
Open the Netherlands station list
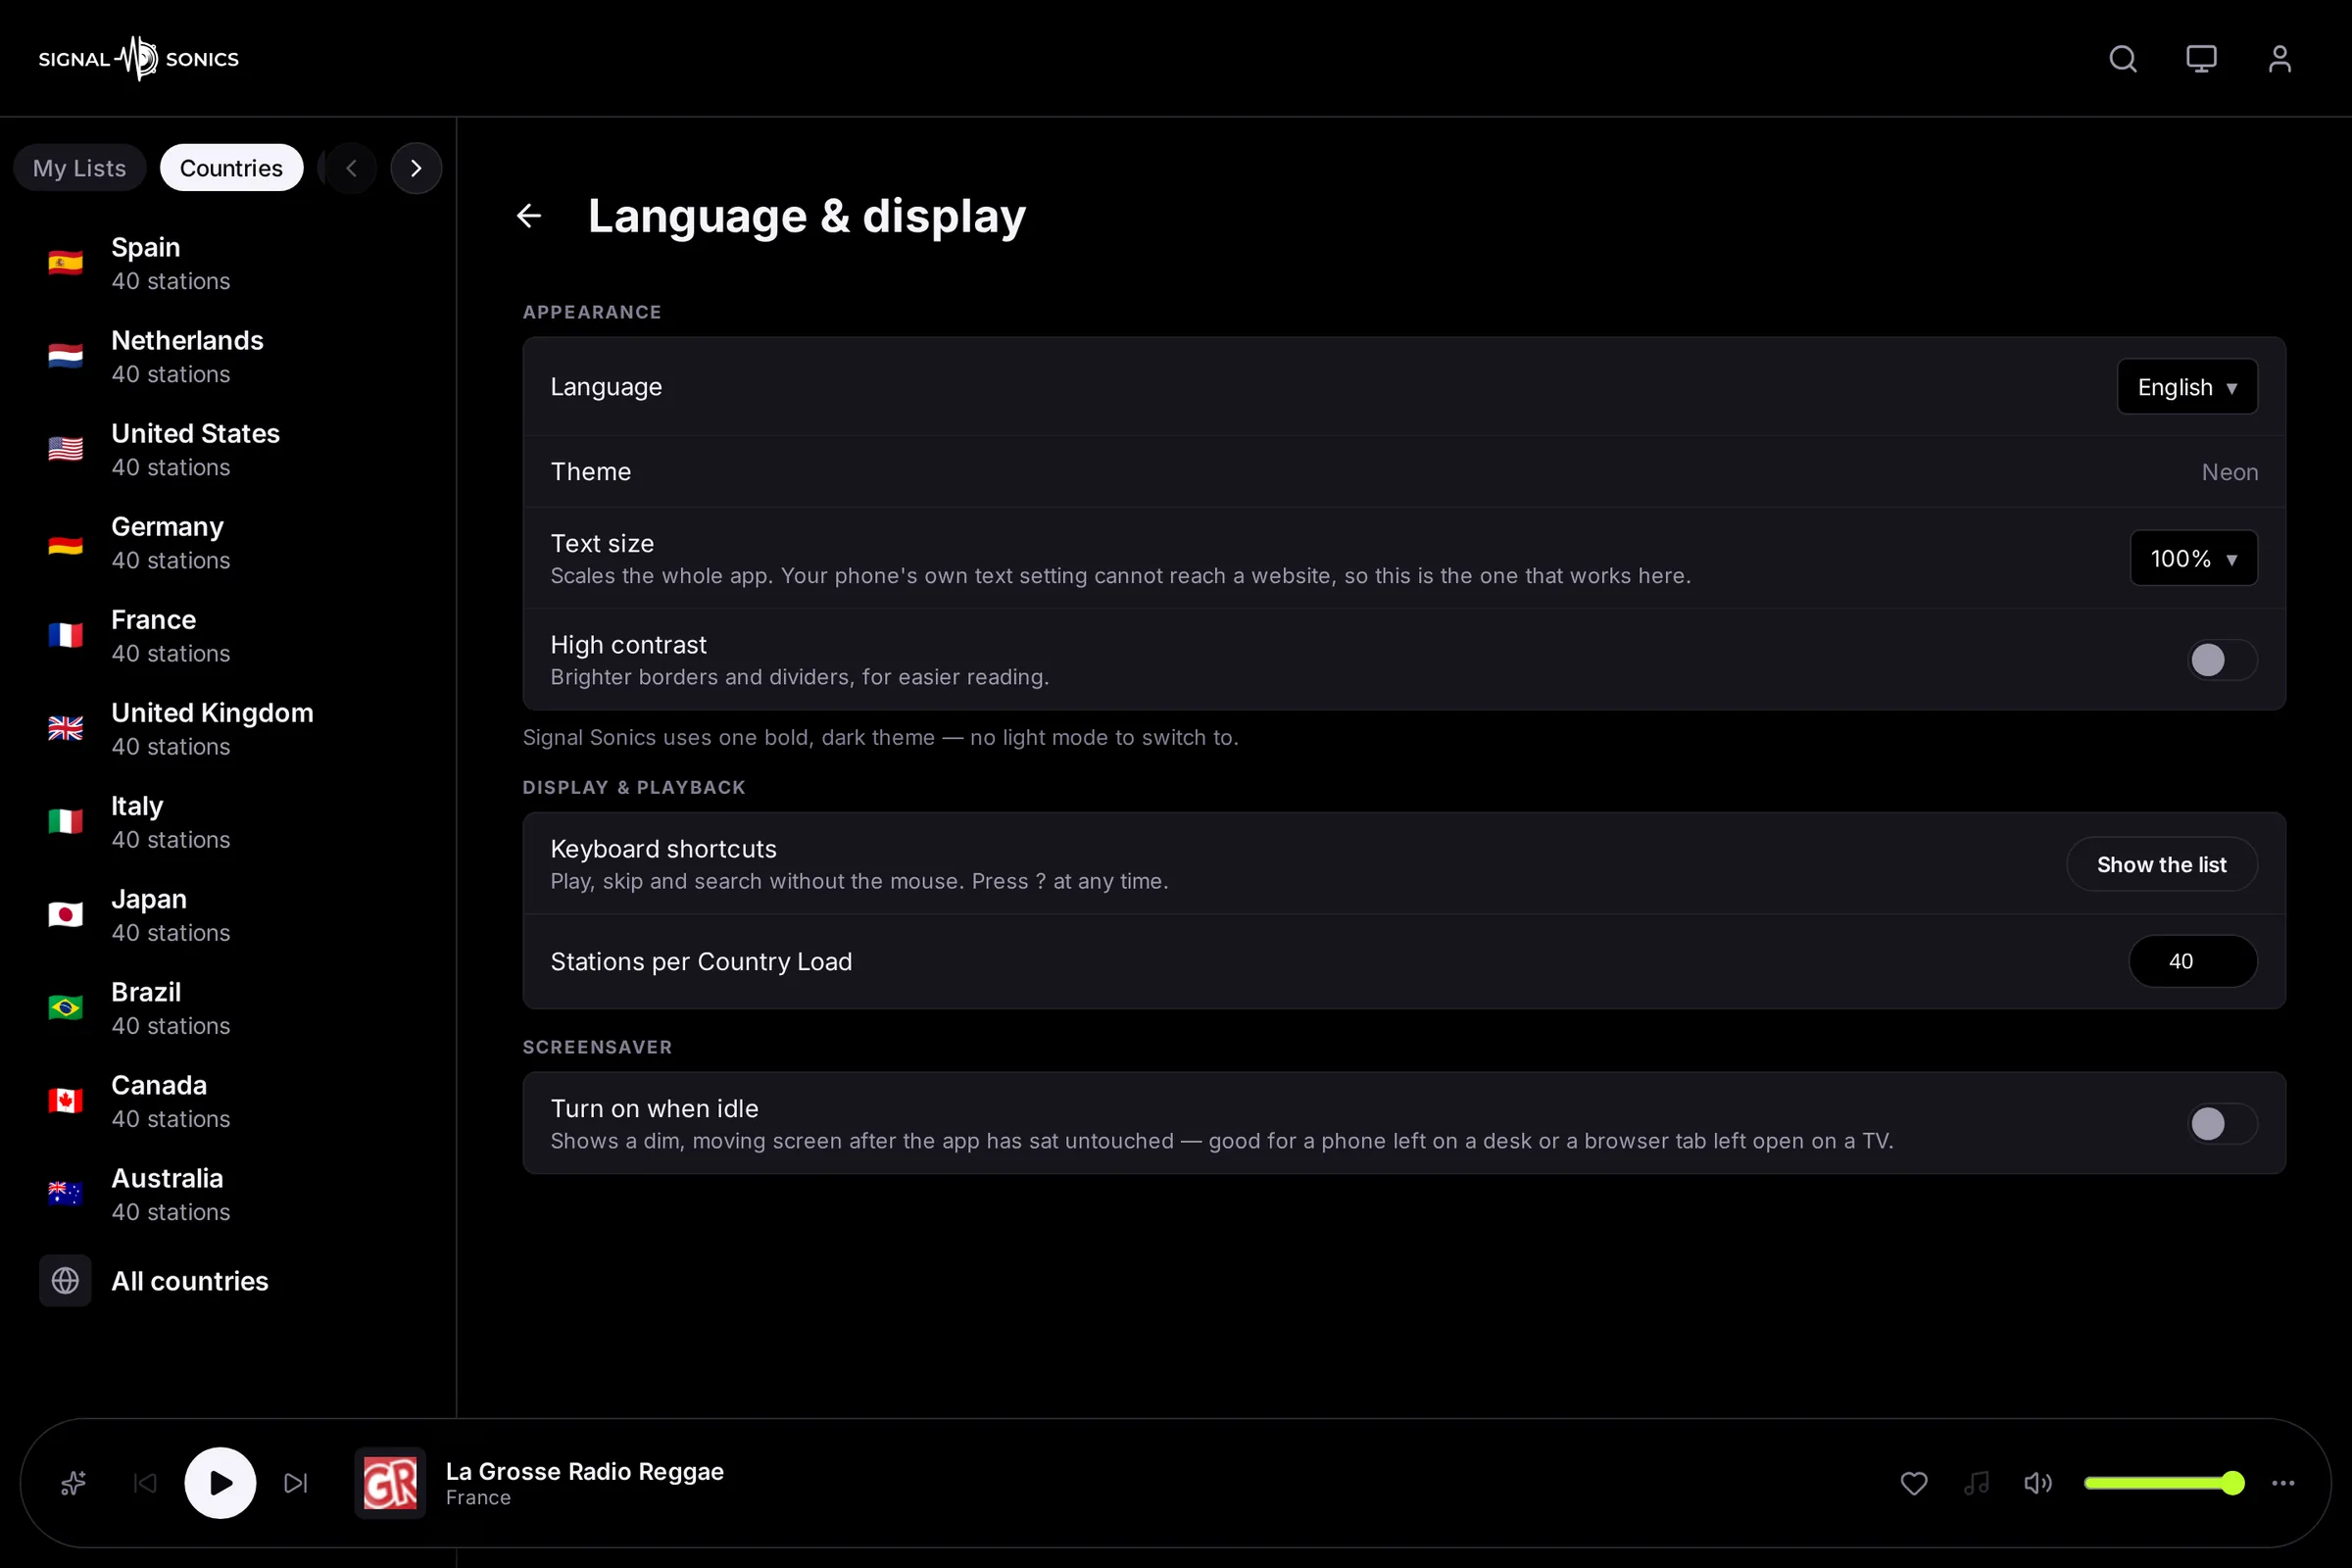click(x=228, y=356)
